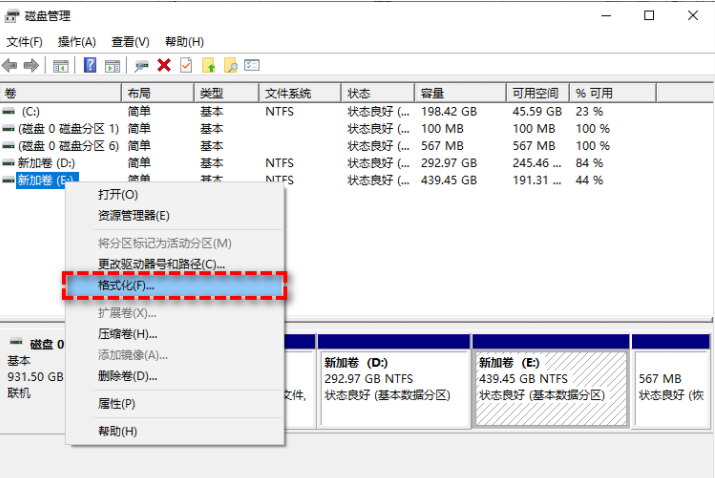715x478 pixels.
Task: Open the 查看(V) menu
Action: click(x=130, y=42)
